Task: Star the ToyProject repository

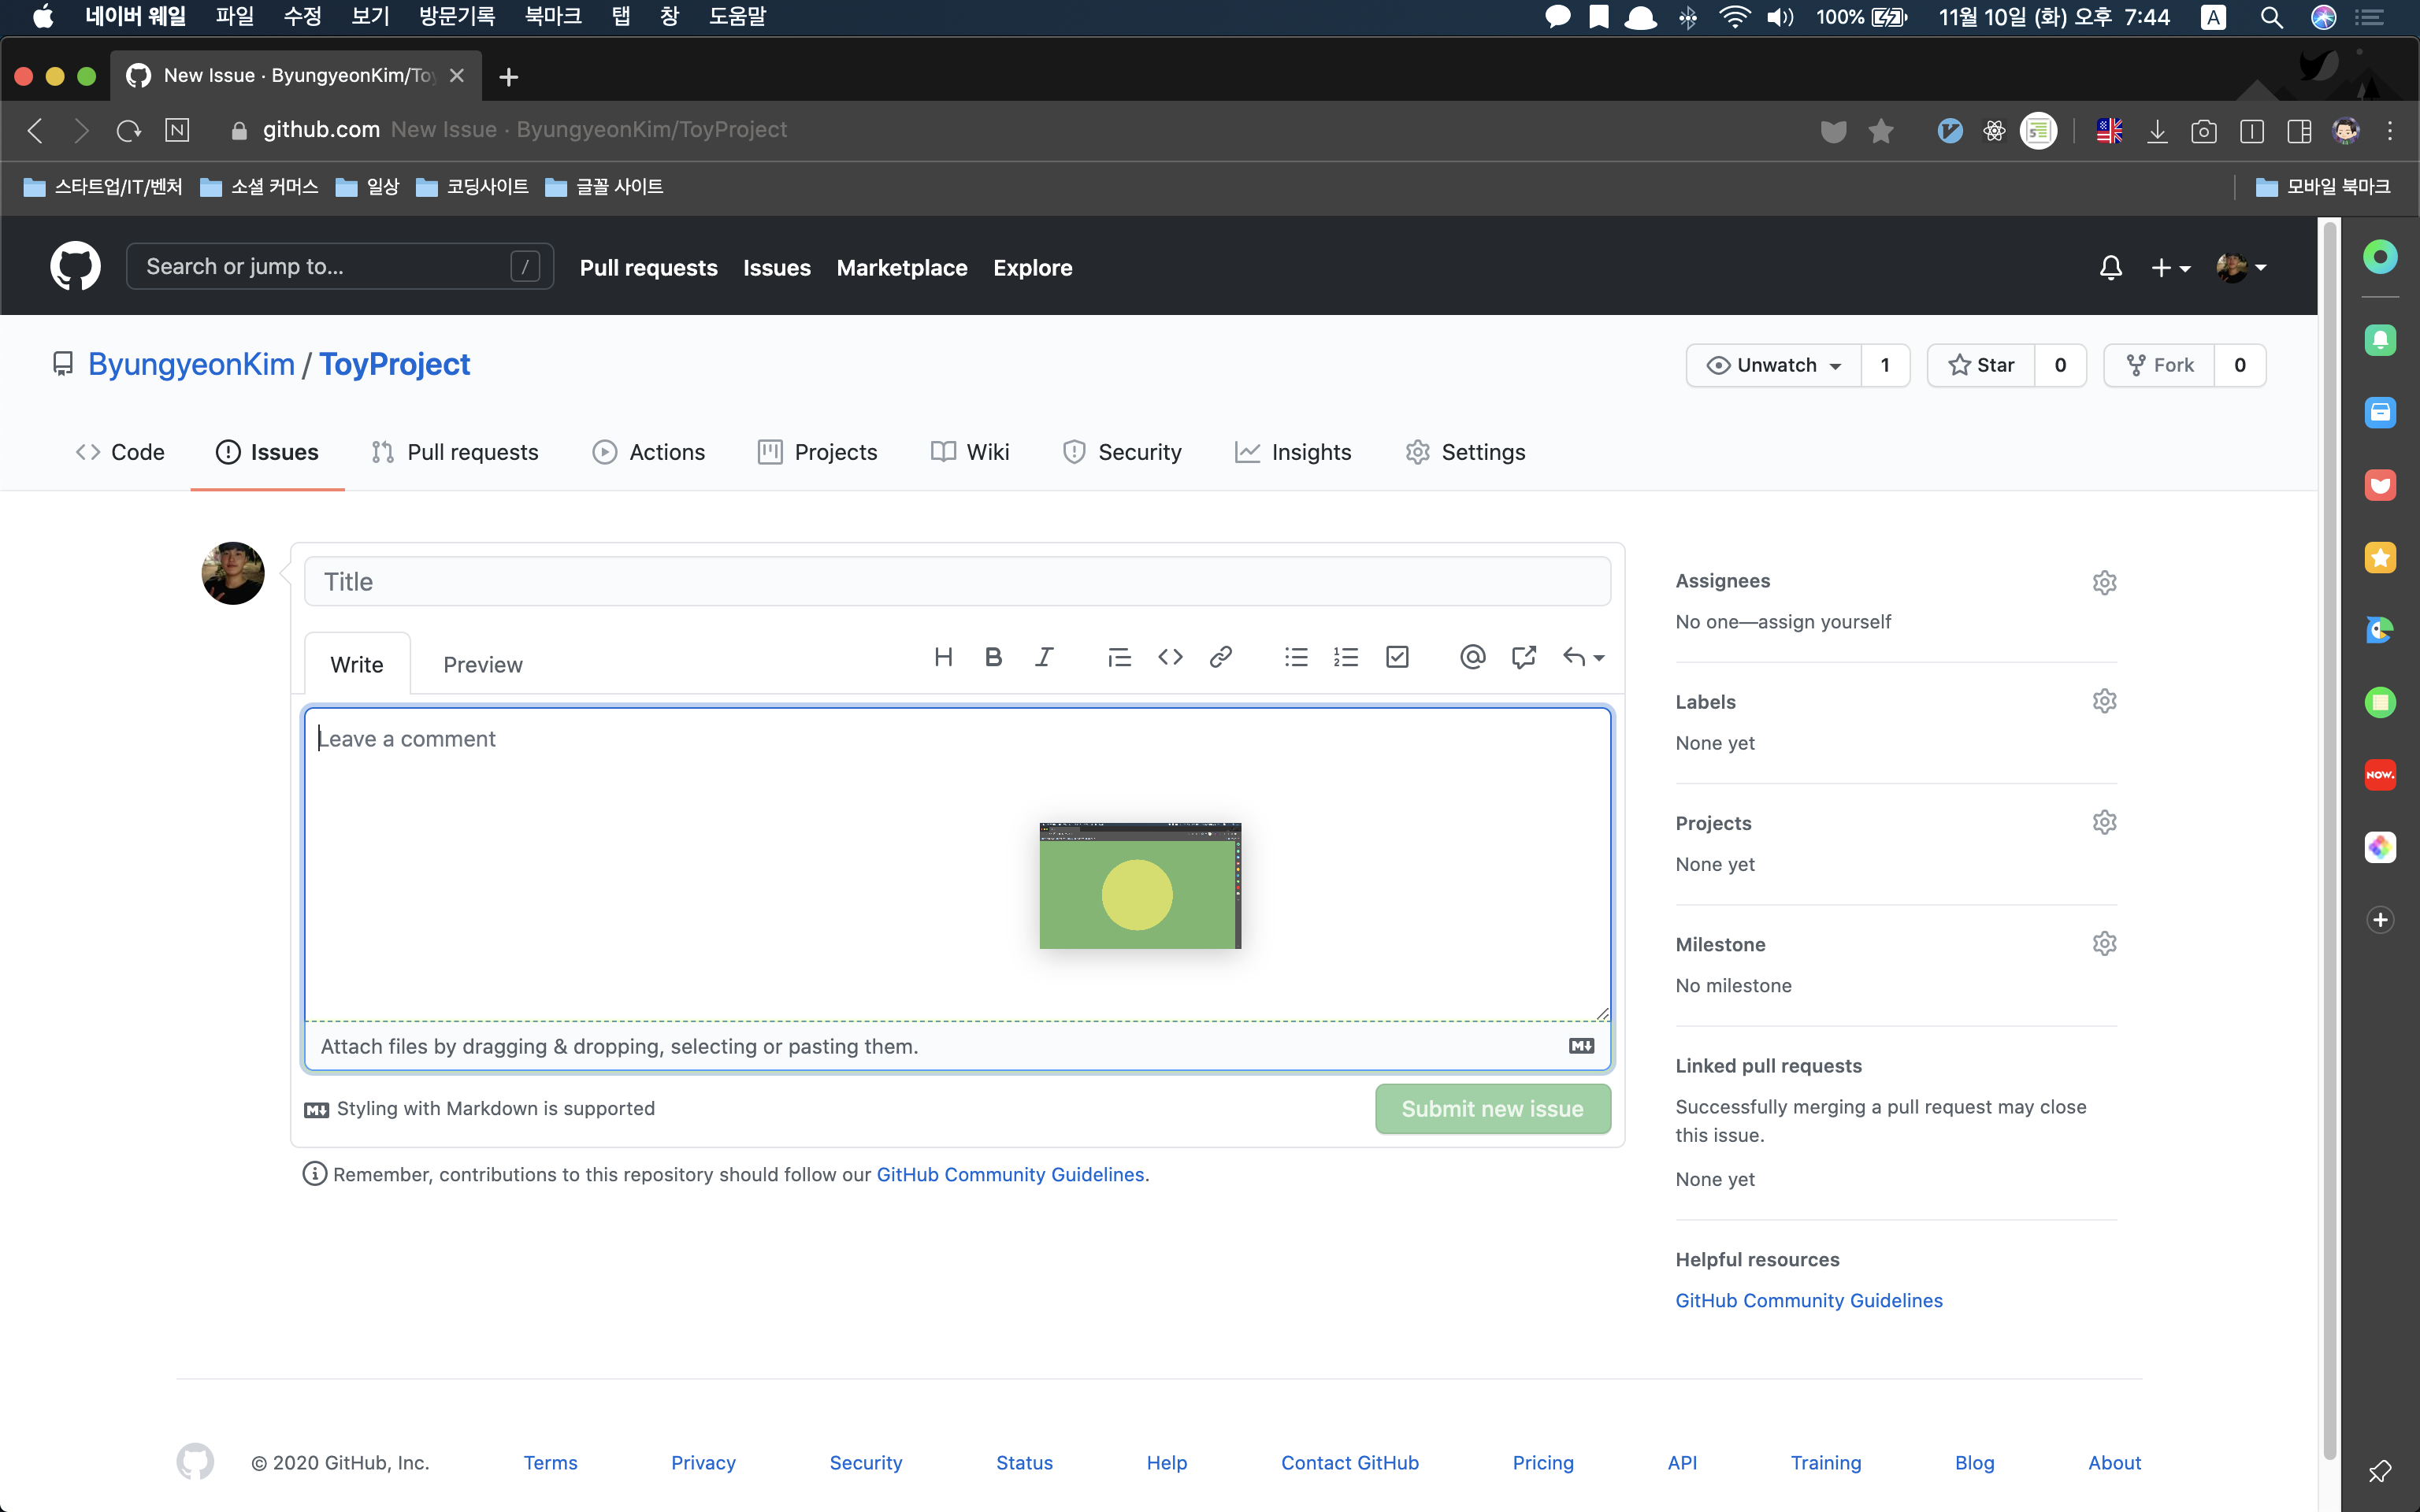Action: click(x=1981, y=365)
